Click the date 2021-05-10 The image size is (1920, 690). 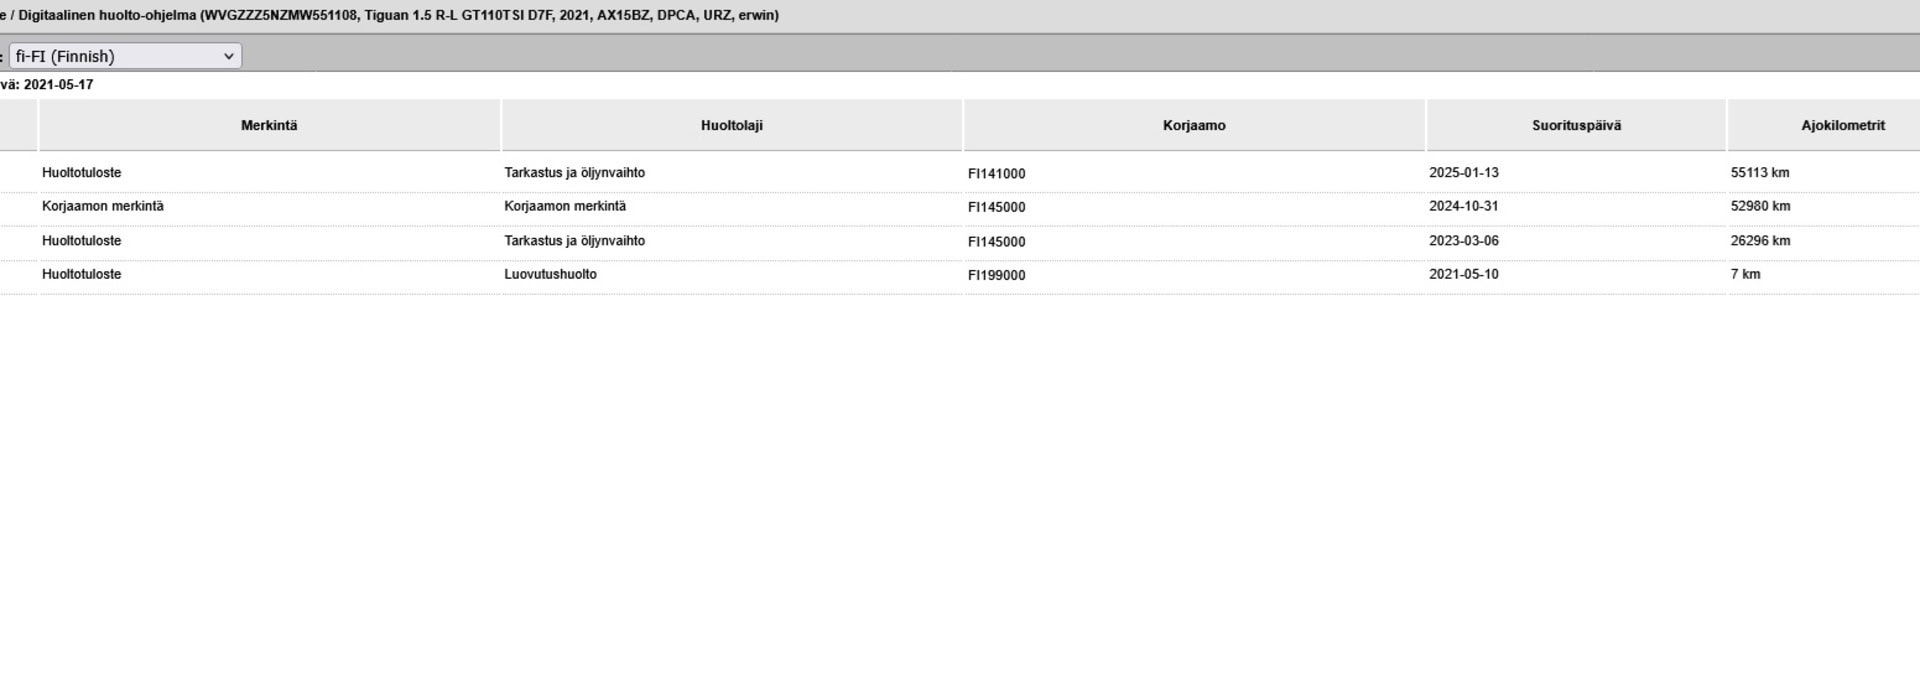tap(1464, 274)
